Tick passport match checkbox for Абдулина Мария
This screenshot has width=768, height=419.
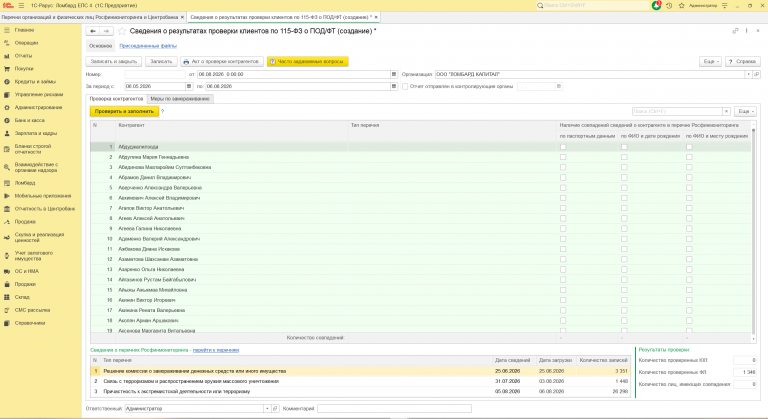[563, 157]
